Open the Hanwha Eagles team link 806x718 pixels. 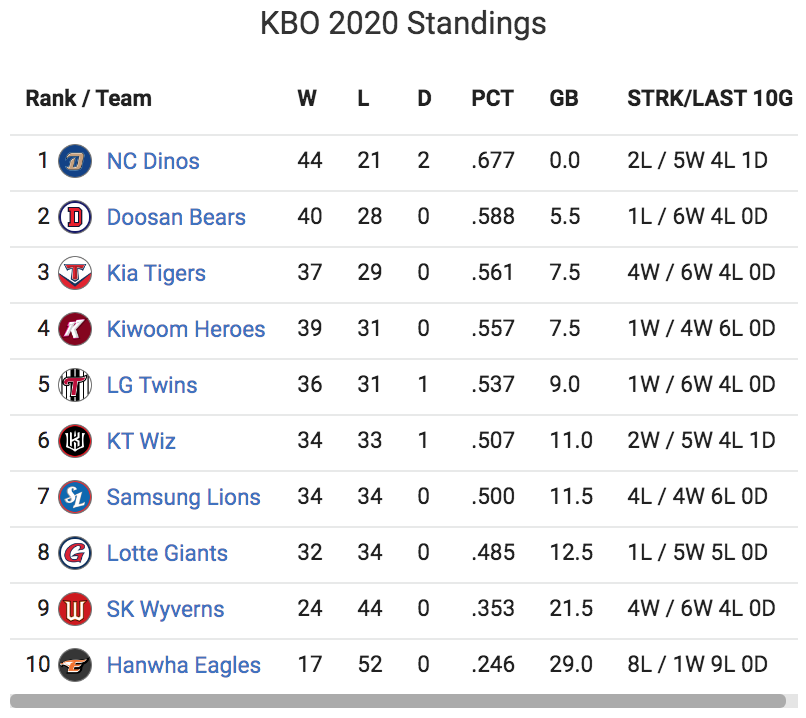pos(184,665)
